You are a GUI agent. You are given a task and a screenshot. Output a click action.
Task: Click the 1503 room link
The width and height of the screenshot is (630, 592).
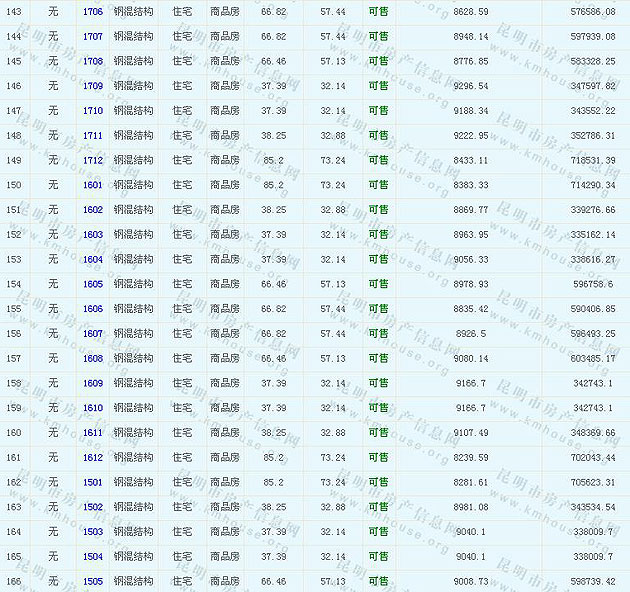tap(92, 532)
